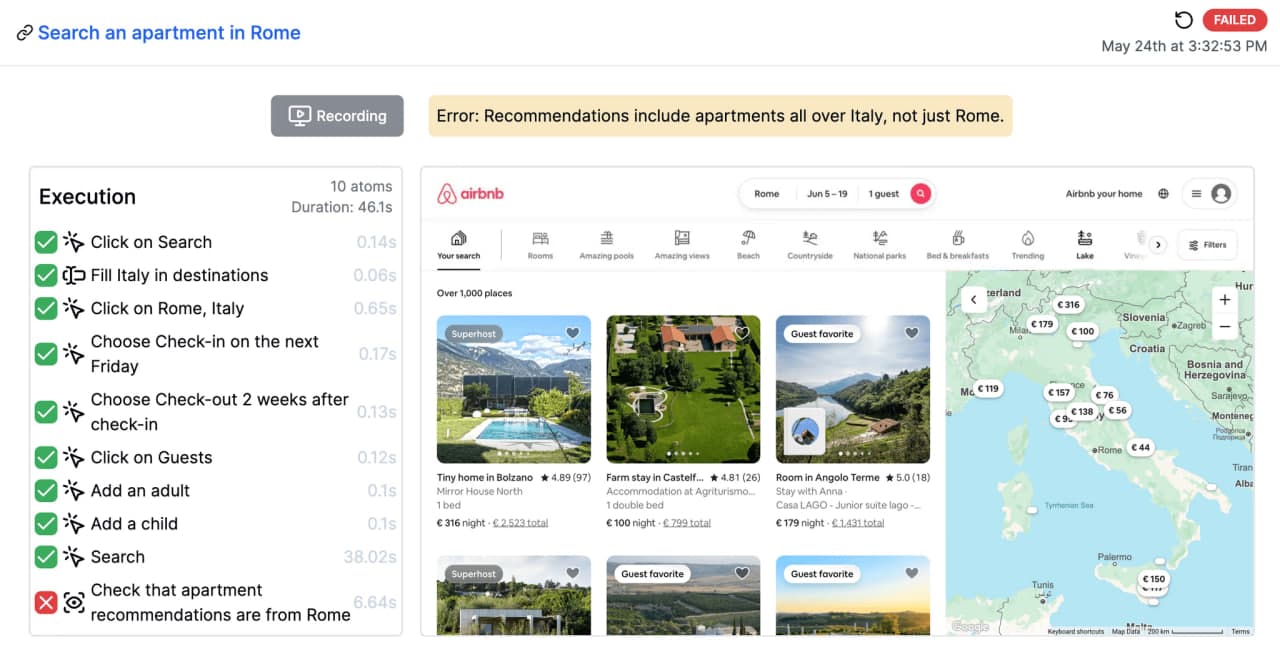Image resolution: width=1280 pixels, height=645 pixels.
Task: Click the eye icon of Check apartment step
Action: 73,602
